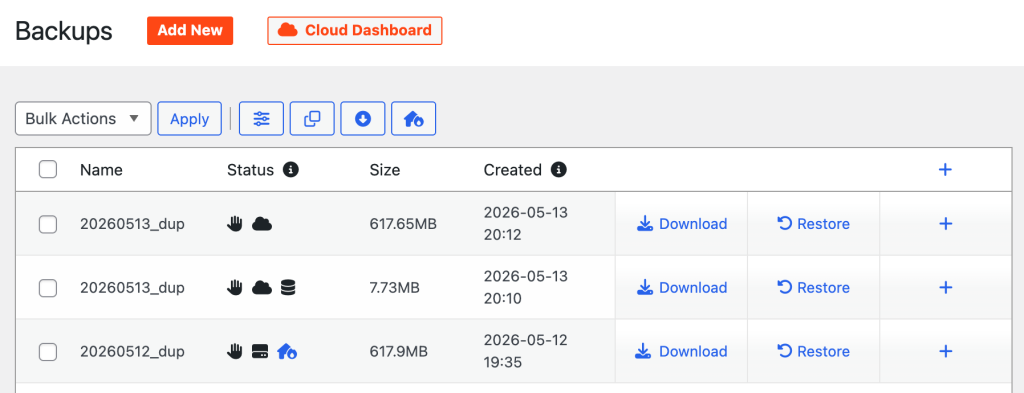
Task: Click the info icon next to Created
Action: click(x=558, y=170)
